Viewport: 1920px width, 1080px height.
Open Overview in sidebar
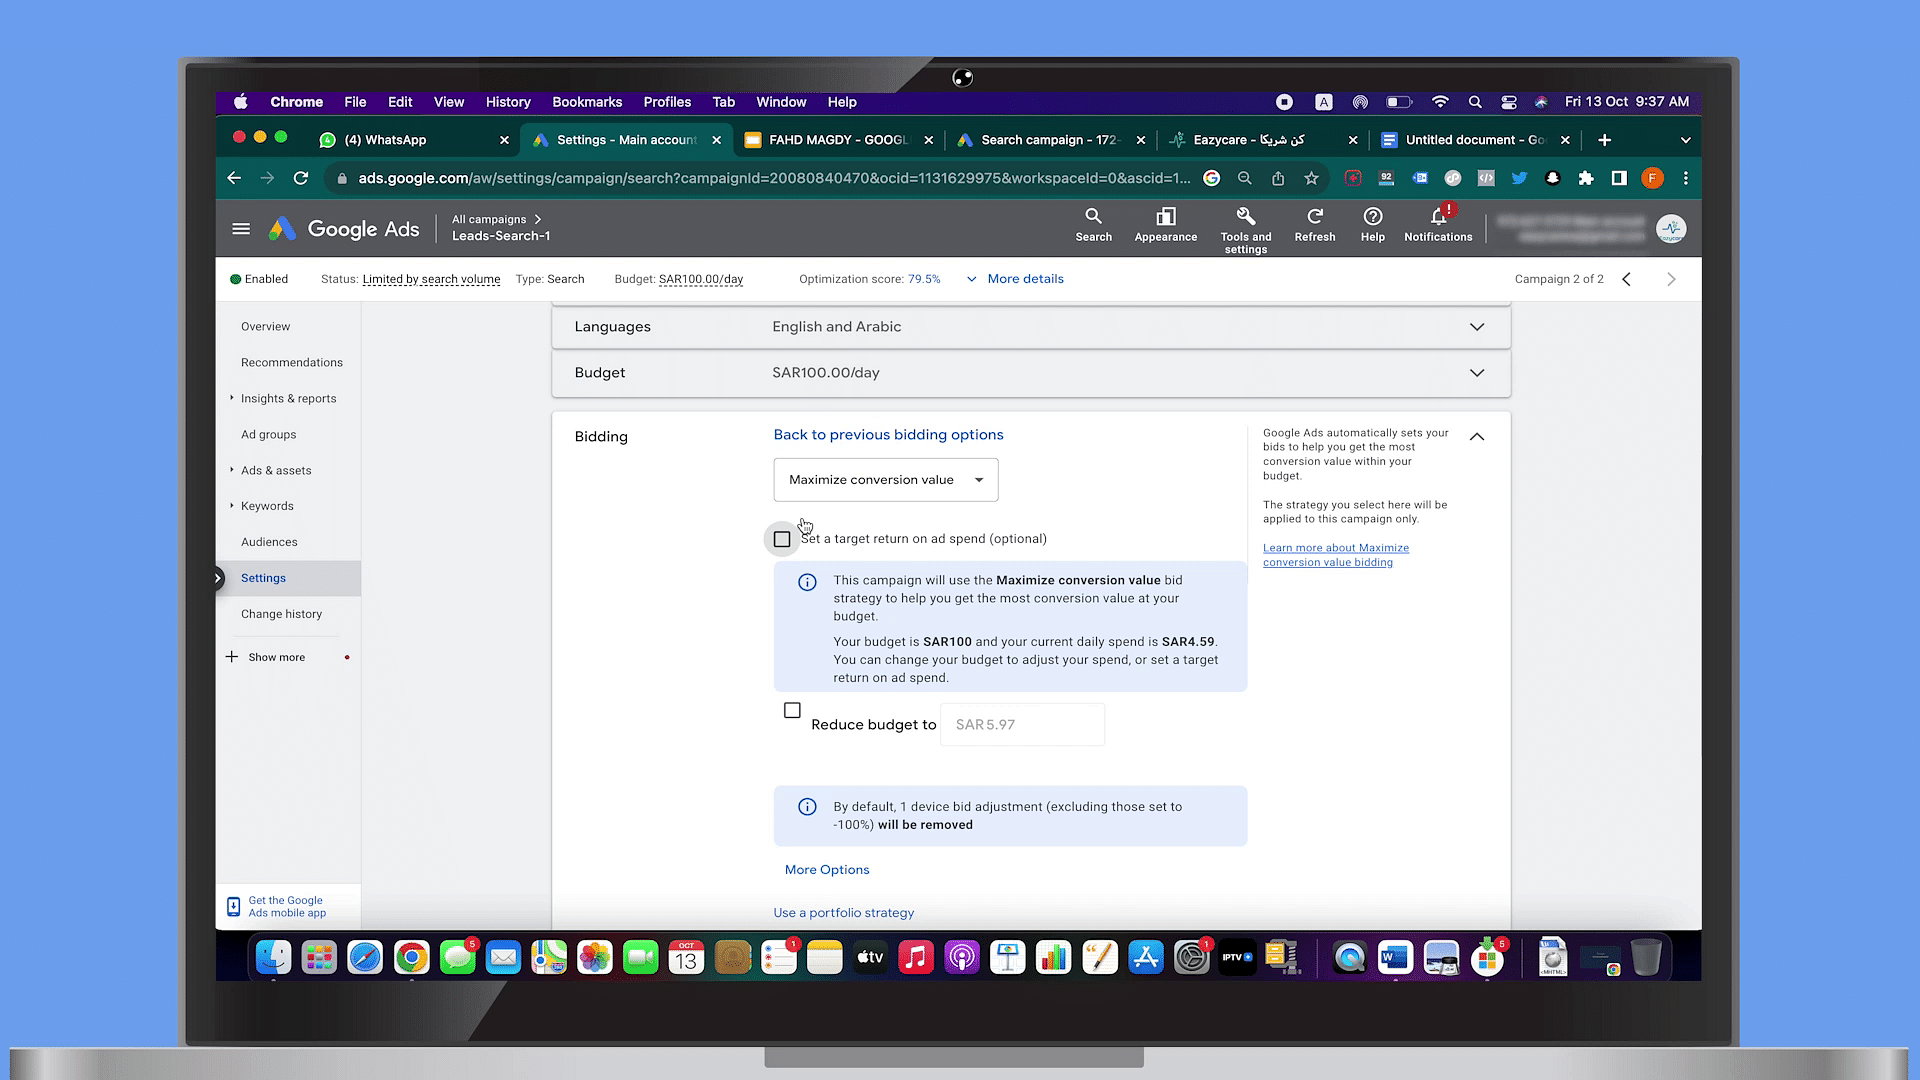coord(265,327)
